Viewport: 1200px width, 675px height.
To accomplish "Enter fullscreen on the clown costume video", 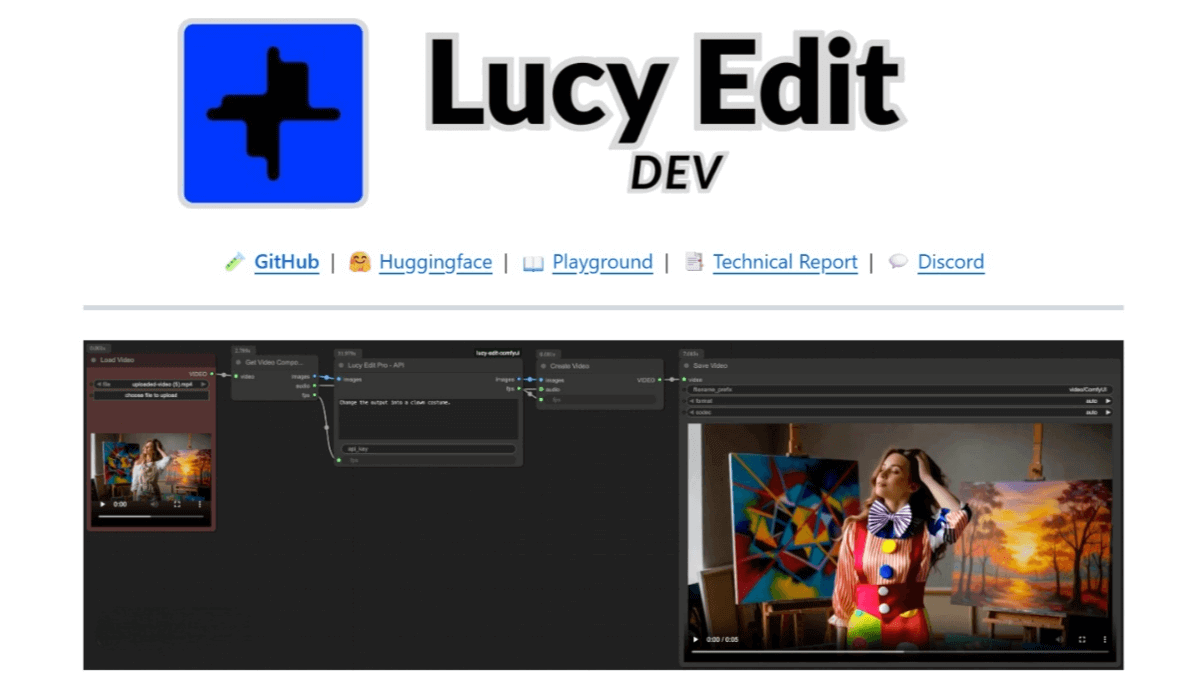I will point(1083,637).
